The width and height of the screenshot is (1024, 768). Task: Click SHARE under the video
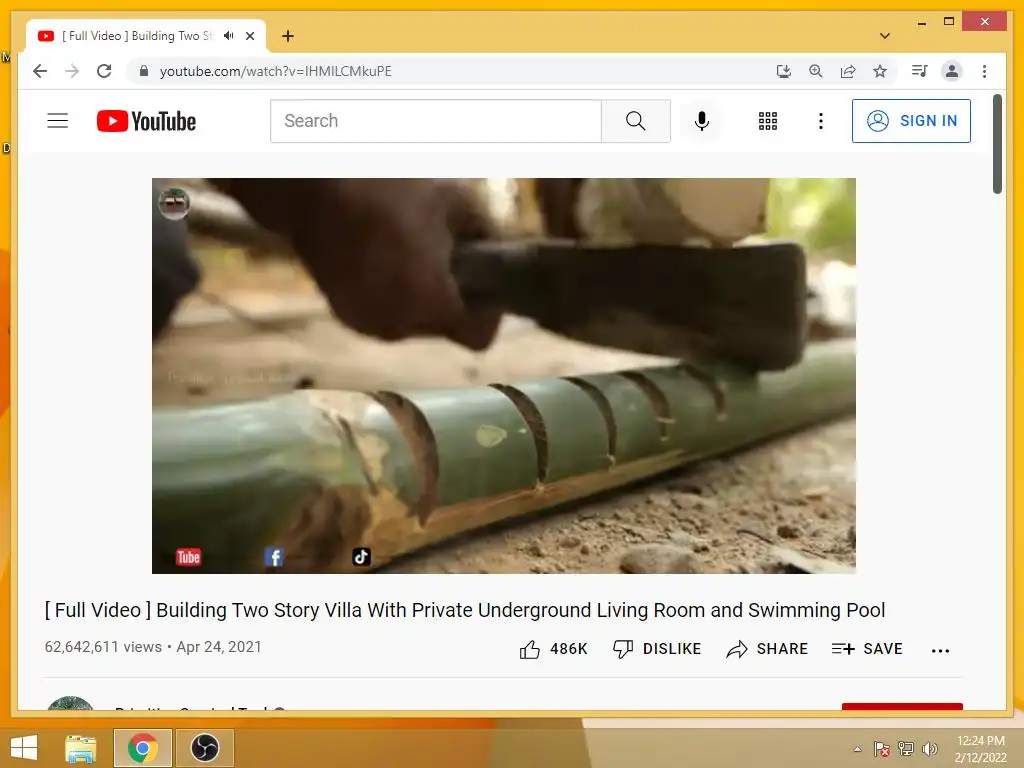point(767,648)
